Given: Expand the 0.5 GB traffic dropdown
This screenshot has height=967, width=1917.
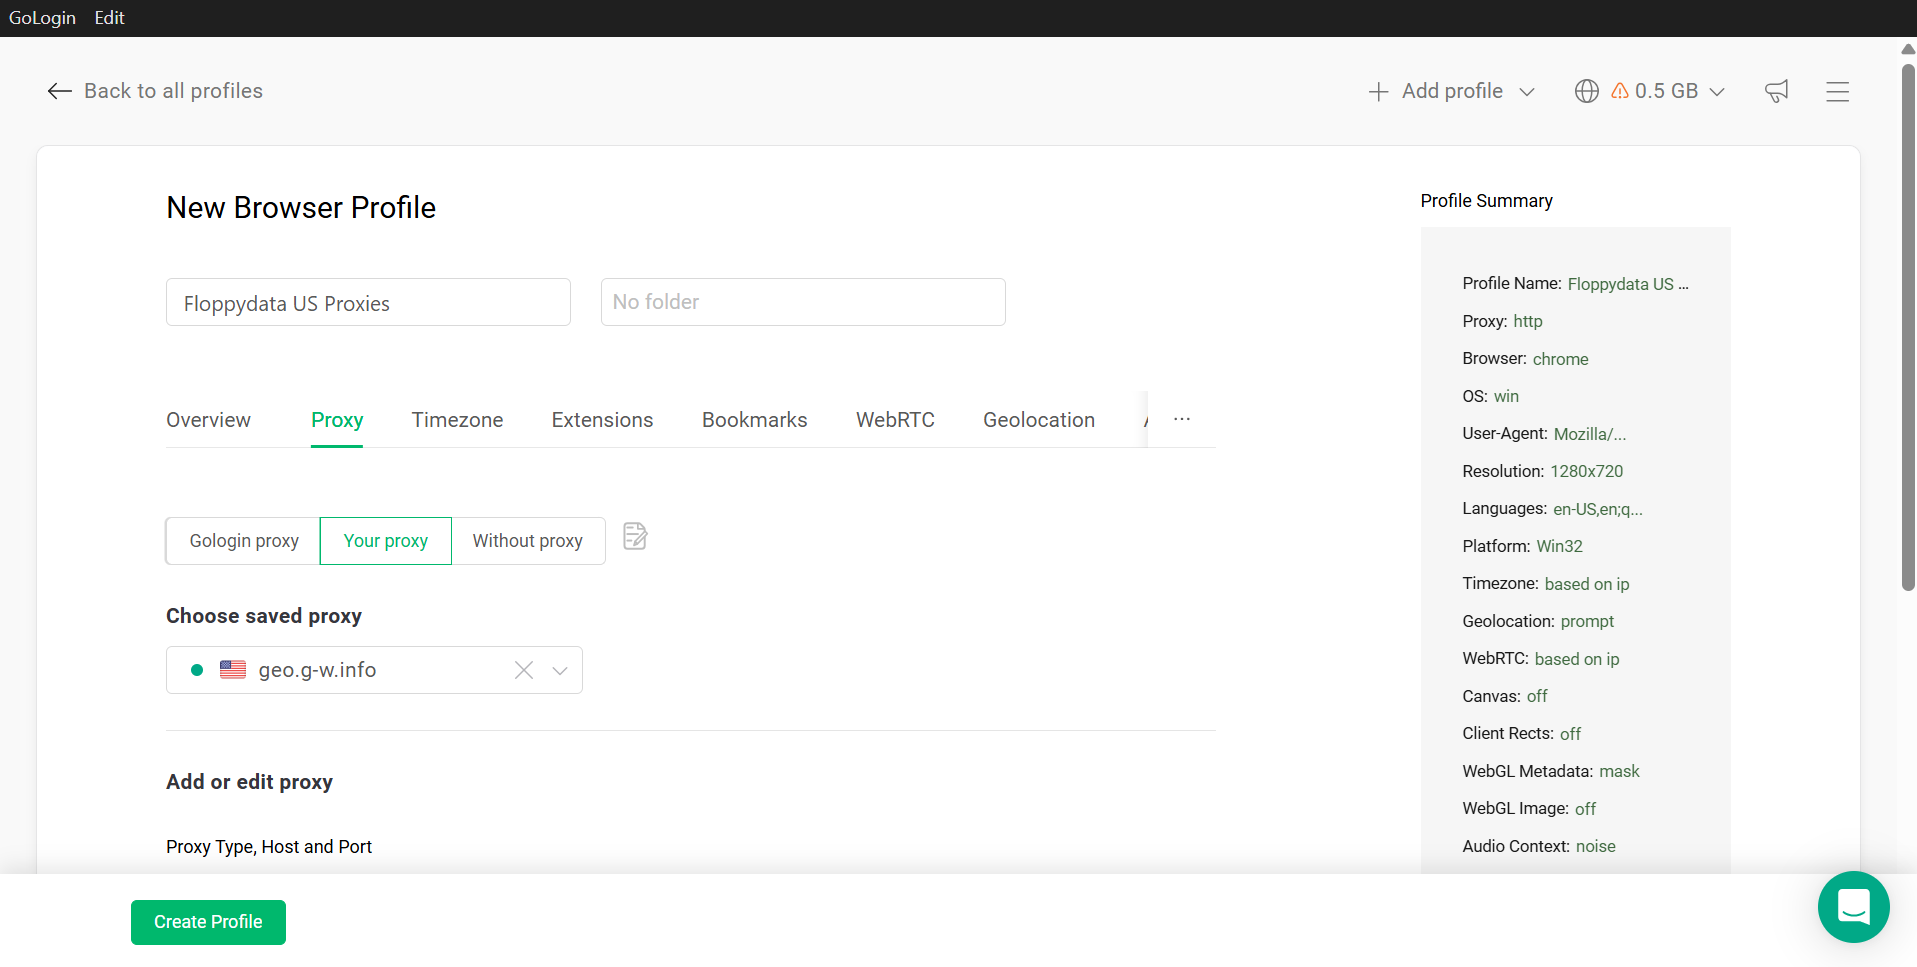Looking at the screenshot, I should click(1717, 92).
